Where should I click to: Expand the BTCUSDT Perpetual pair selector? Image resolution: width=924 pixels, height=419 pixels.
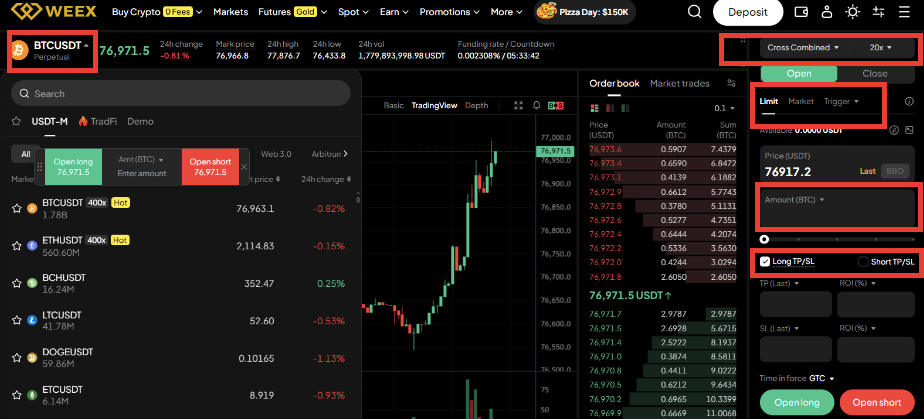[x=52, y=50]
